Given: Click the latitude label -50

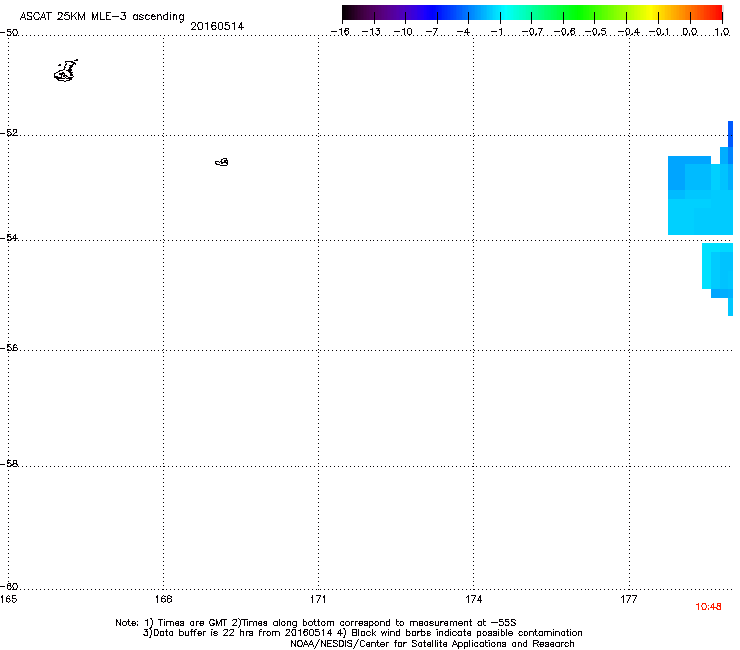Looking at the screenshot, I should 9,33.
